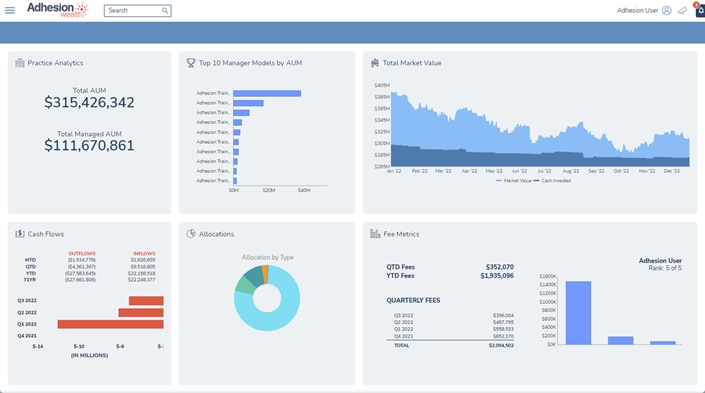Select the longest bar in Top 10 Managers

(x=267, y=93)
